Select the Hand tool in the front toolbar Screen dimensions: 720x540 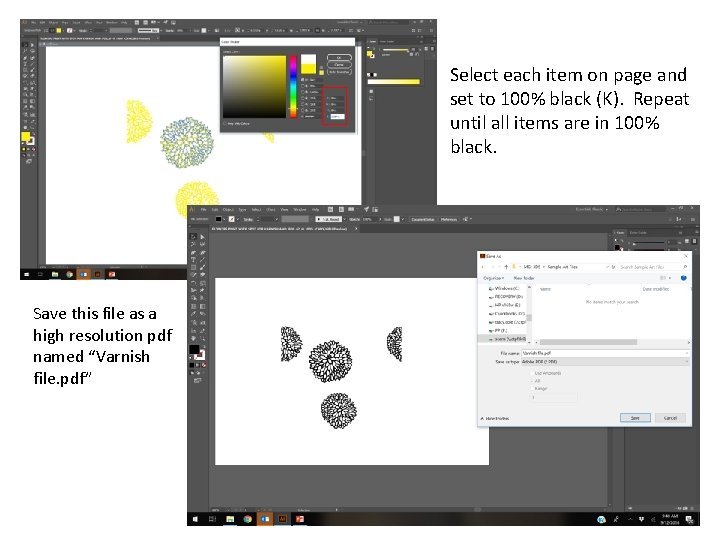coord(193,338)
